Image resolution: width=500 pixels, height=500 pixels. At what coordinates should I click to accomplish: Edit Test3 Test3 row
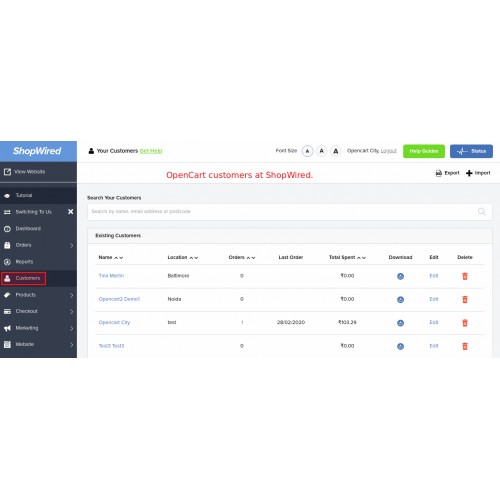coord(434,346)
